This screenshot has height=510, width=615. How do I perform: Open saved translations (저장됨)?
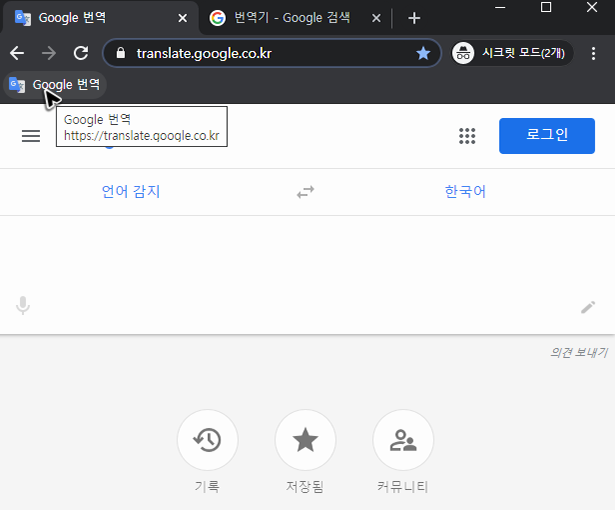(305, 440)
